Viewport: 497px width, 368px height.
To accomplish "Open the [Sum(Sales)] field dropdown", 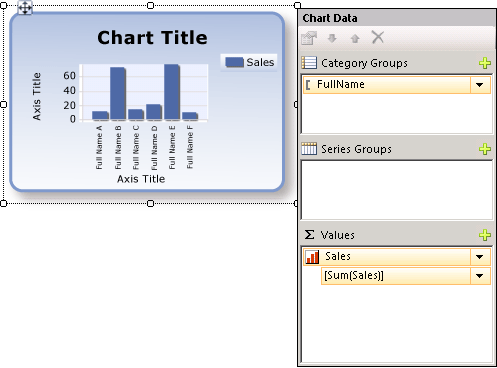I will click(480, 276).
